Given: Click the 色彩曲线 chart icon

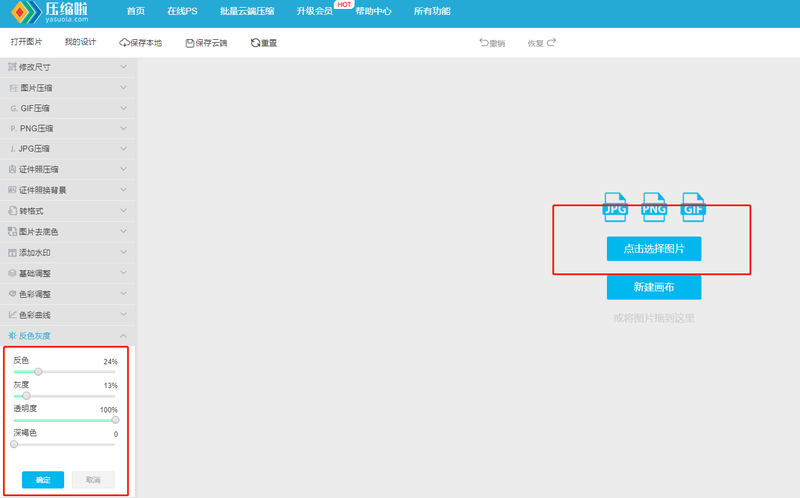Looking at the screenshot, I should tap(12, 315).
